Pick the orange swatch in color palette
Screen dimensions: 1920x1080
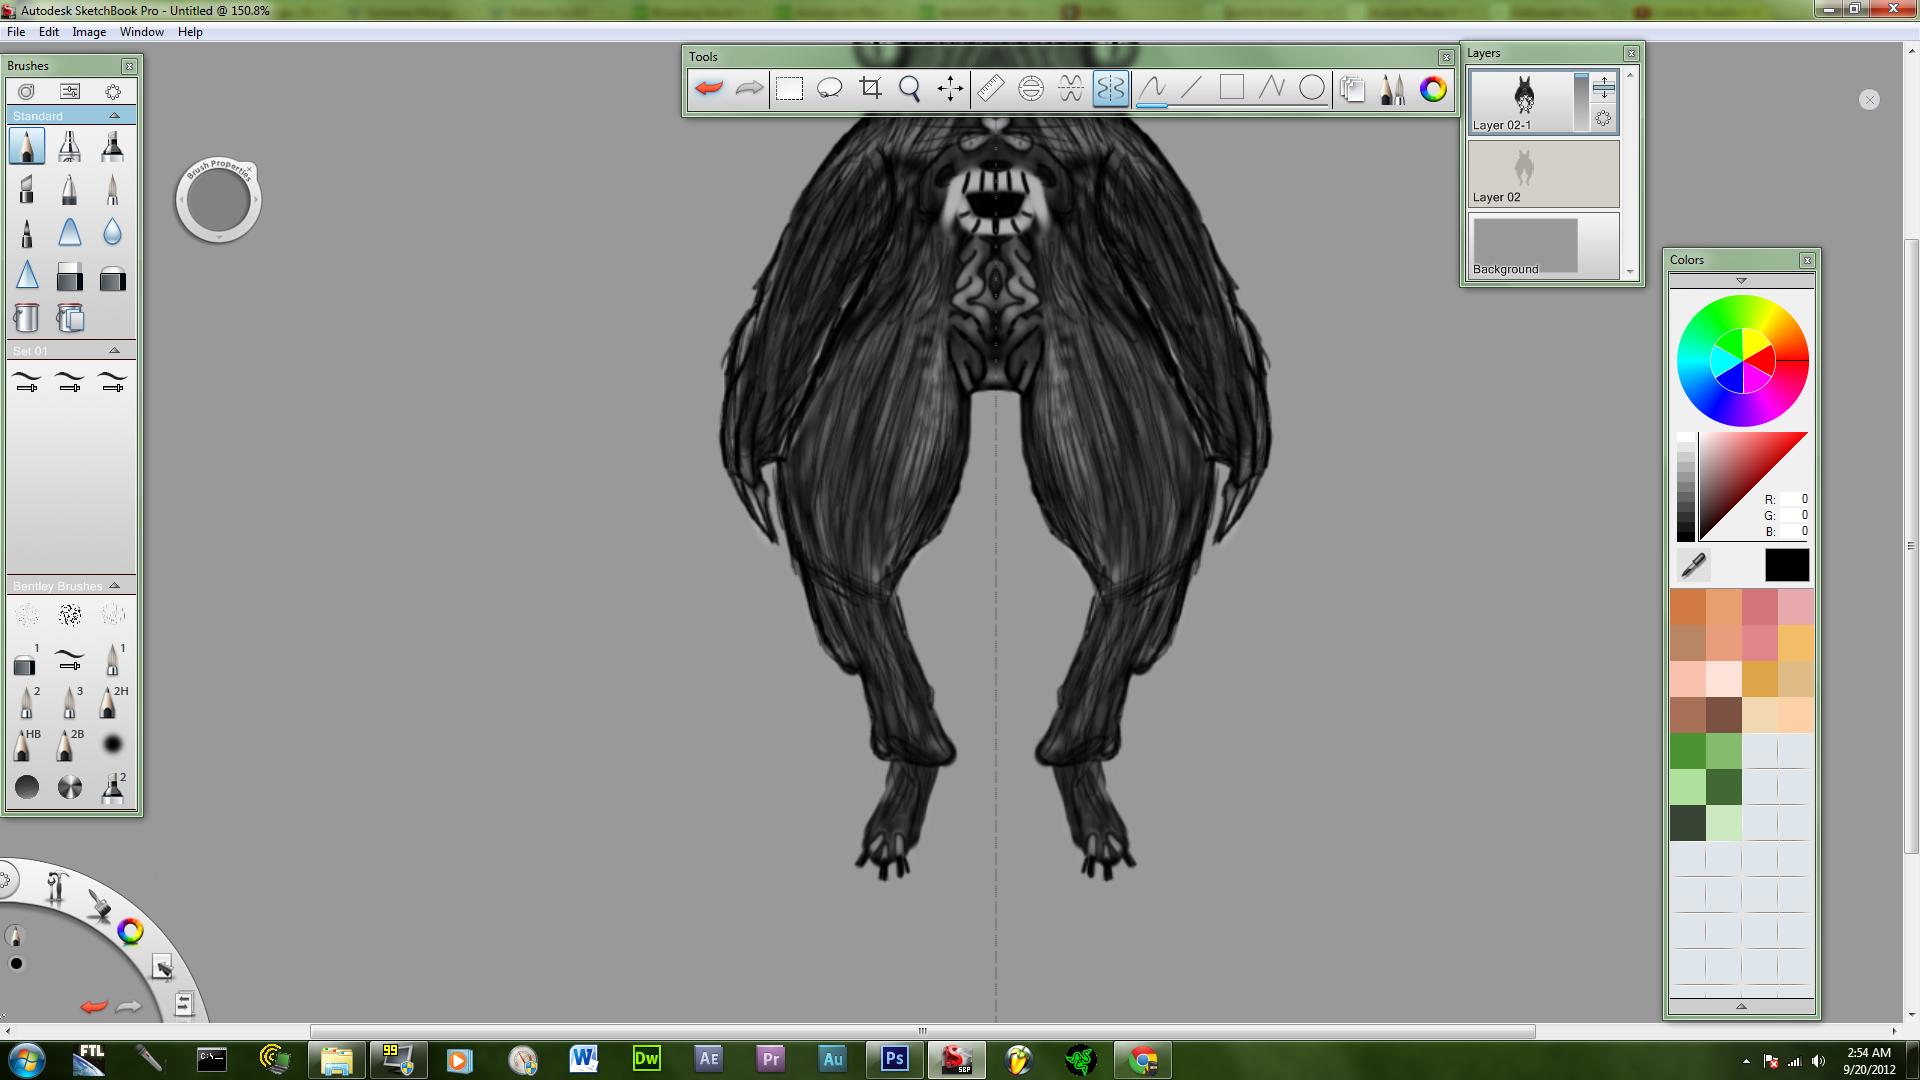click(x=1688, y=607)
